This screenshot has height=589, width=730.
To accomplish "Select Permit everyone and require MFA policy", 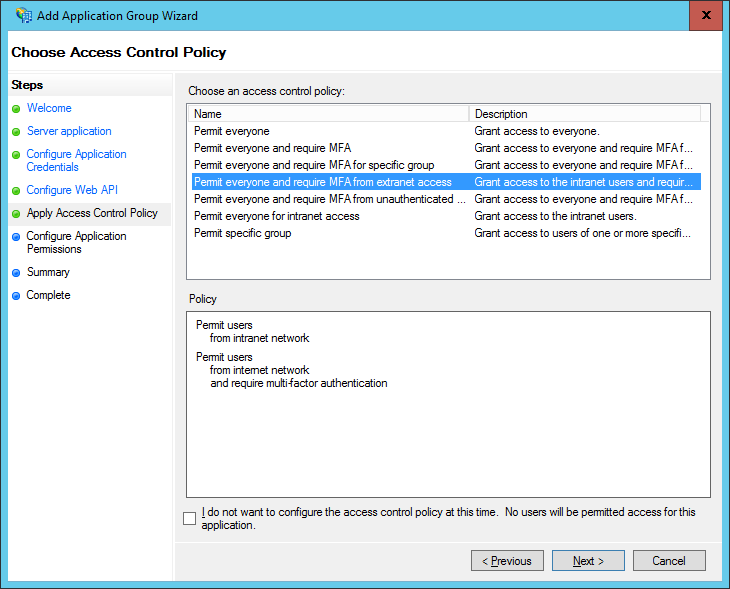I will click(x=272, y=148).
